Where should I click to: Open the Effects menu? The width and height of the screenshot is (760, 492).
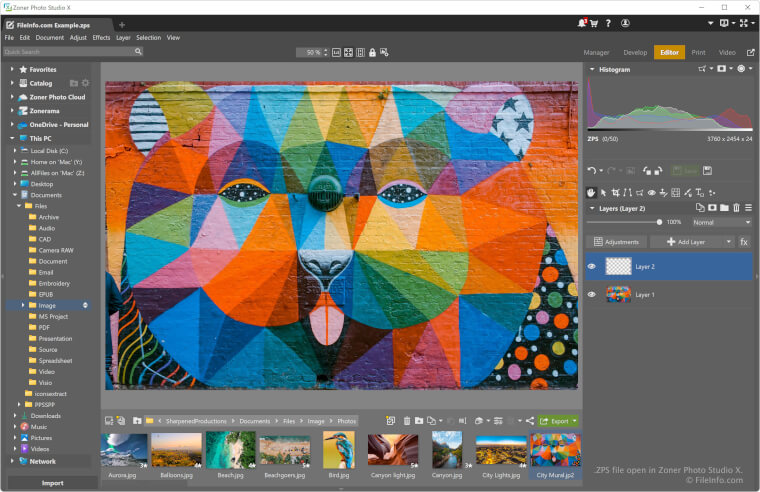101,37
